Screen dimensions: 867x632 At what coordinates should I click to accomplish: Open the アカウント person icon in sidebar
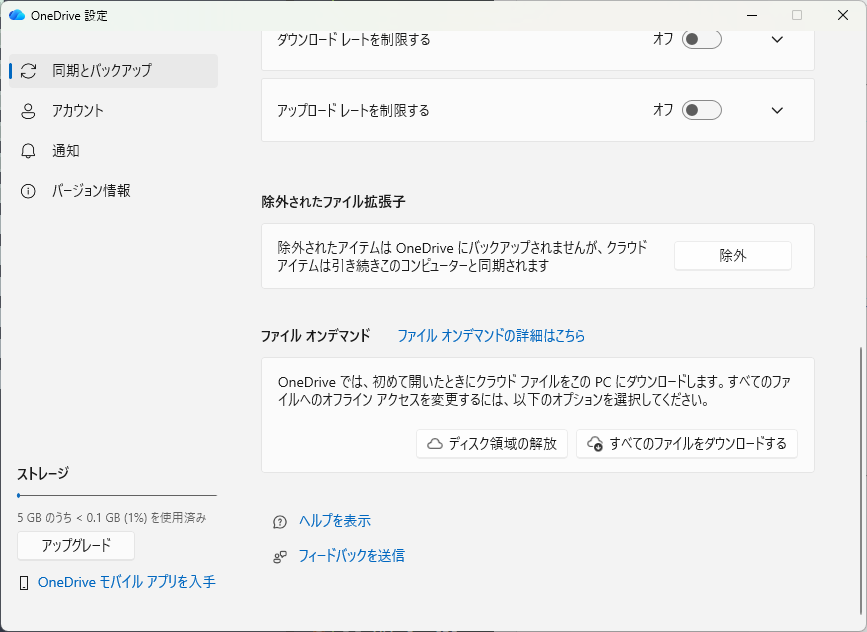(x=28, y=111)
